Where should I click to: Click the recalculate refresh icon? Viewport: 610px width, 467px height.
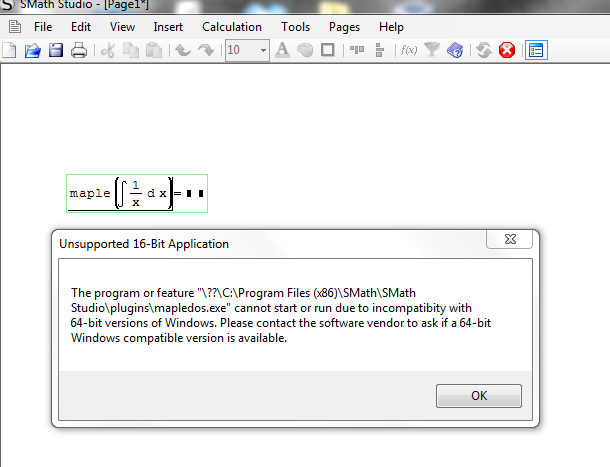[484, 50]
